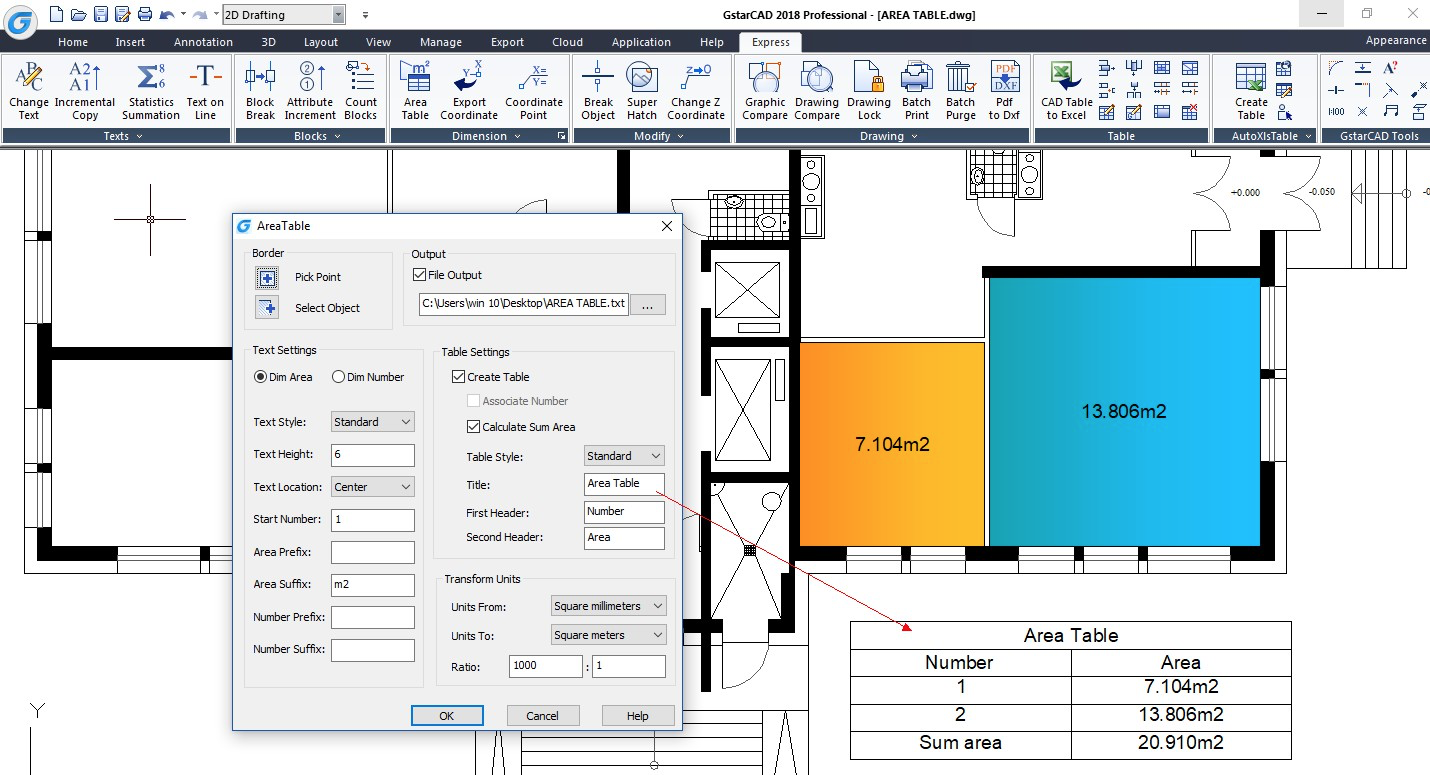The height and width of the screenshot is (775, 1430).
Task: Expand the Blocks ribbon panel
Action: (x=311, y=136)
